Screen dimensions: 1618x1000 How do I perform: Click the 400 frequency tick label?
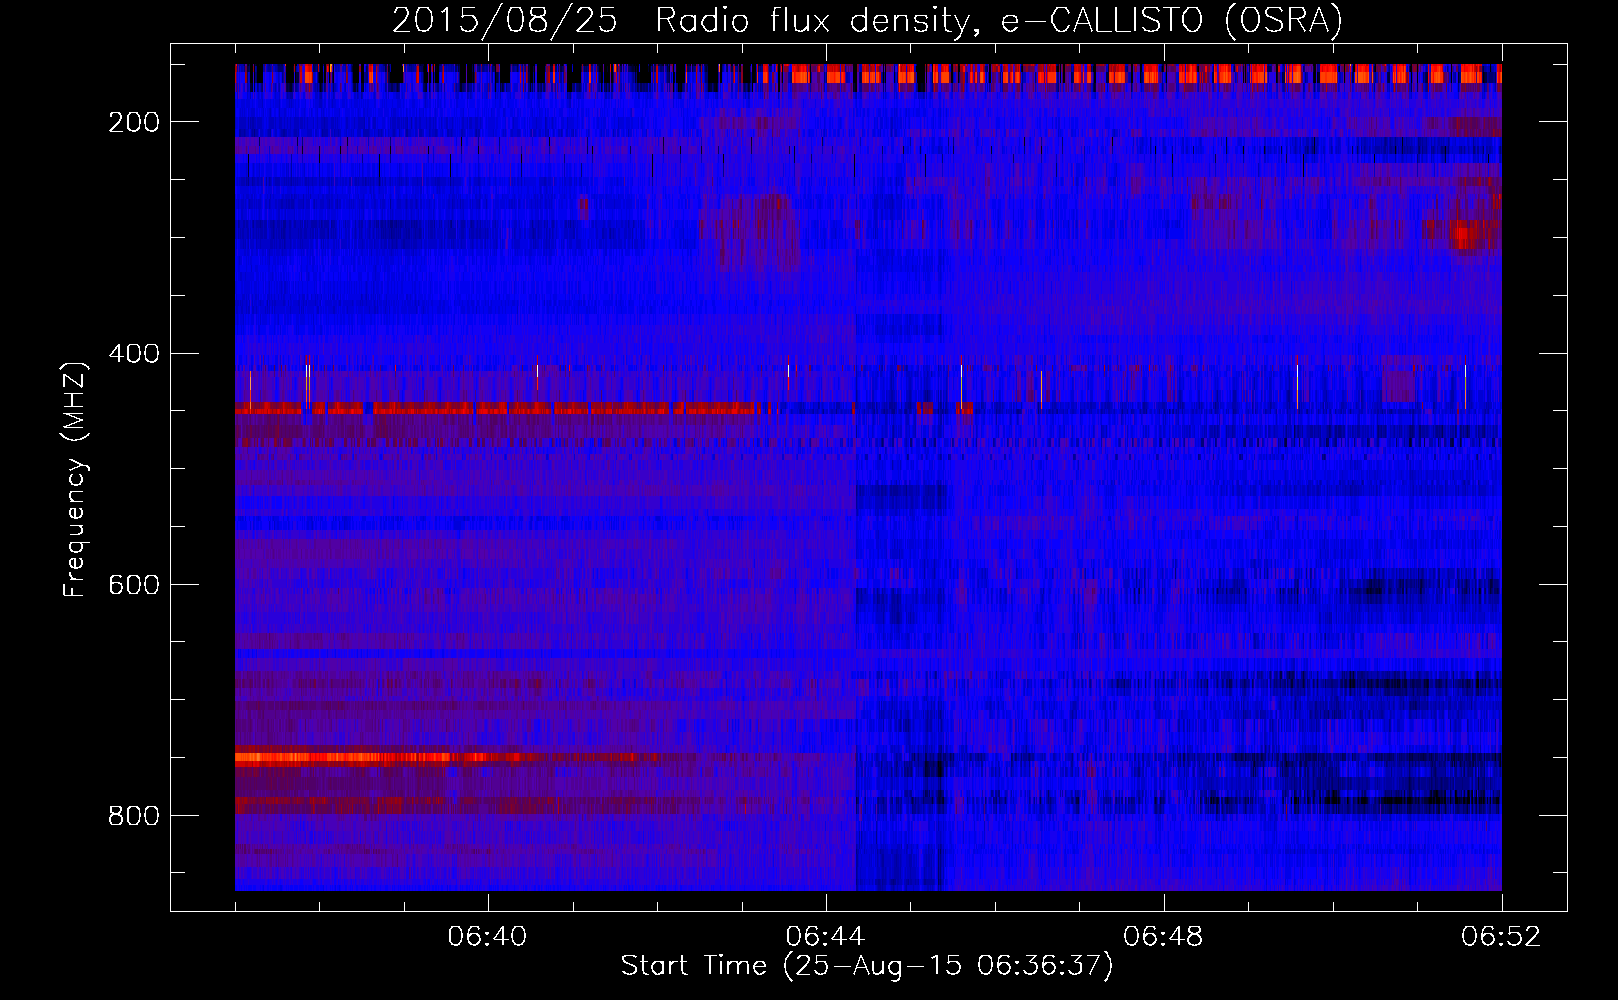[x=134, y=353]
